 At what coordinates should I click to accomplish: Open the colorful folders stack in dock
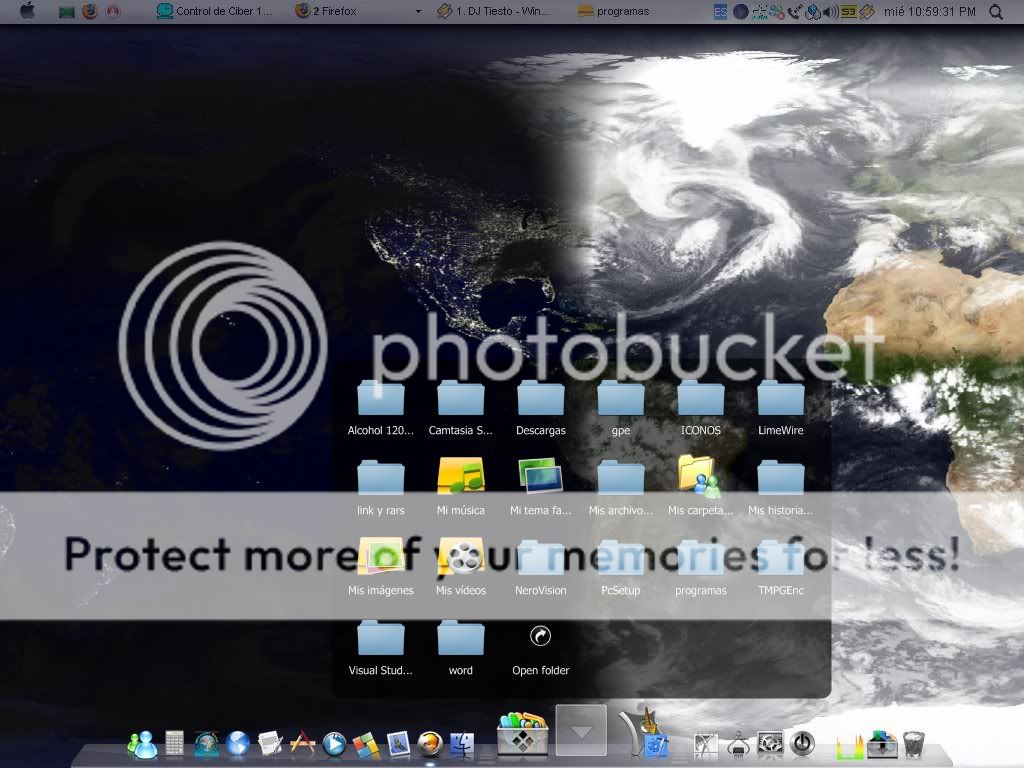pyautogui.click(x=522, y=733)
